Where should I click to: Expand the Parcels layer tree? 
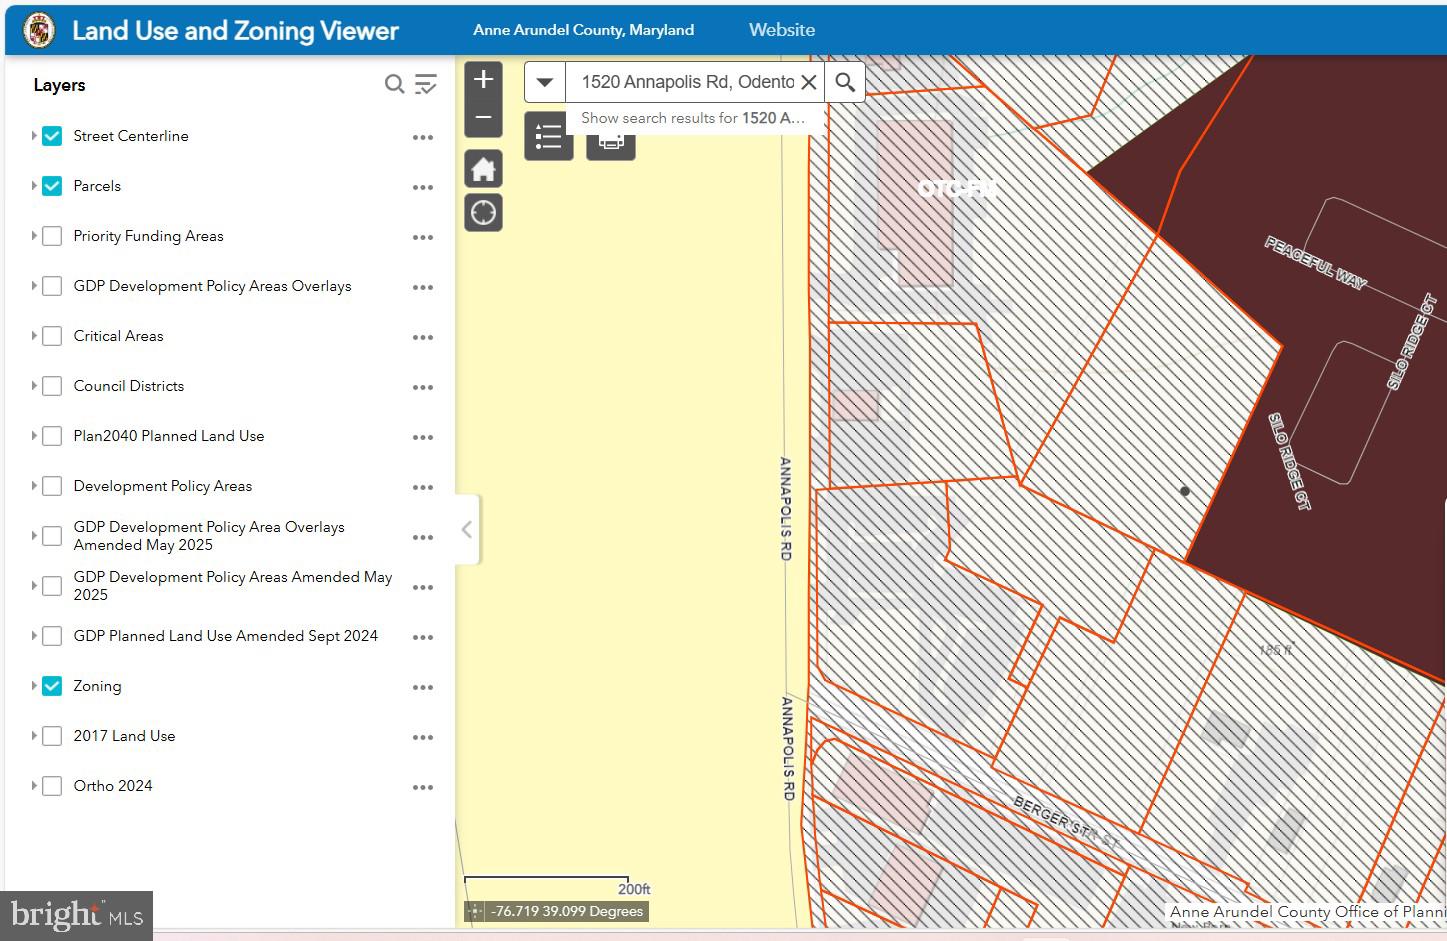point(33,186)
